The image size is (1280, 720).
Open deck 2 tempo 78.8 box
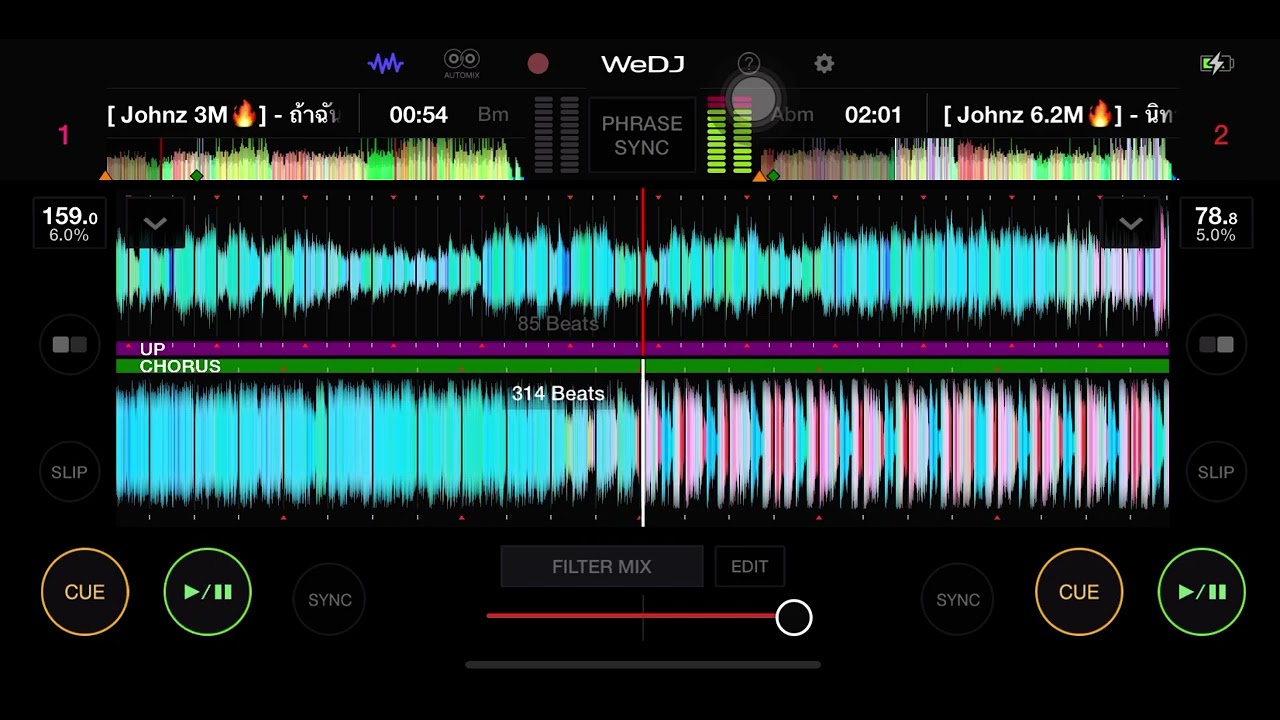coord(1216,224)
